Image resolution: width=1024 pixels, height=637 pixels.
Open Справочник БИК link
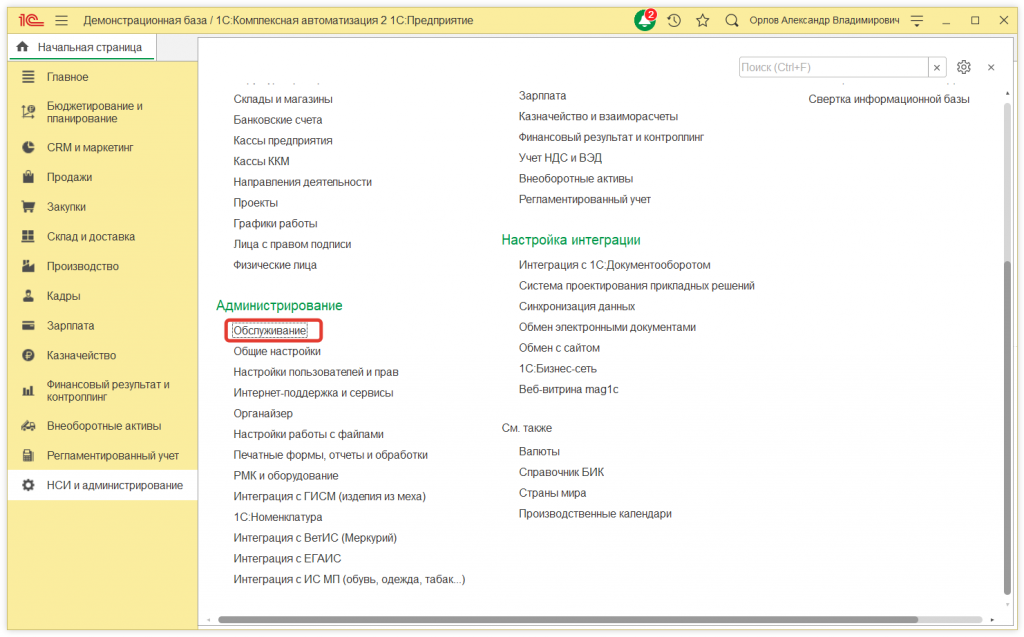click(x=561, y=472)
